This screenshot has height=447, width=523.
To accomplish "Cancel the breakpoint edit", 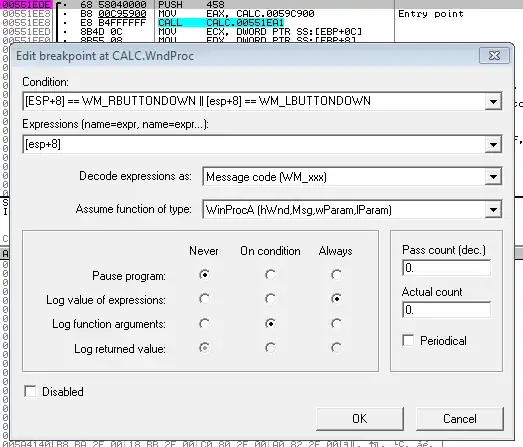I will [460, 419].
